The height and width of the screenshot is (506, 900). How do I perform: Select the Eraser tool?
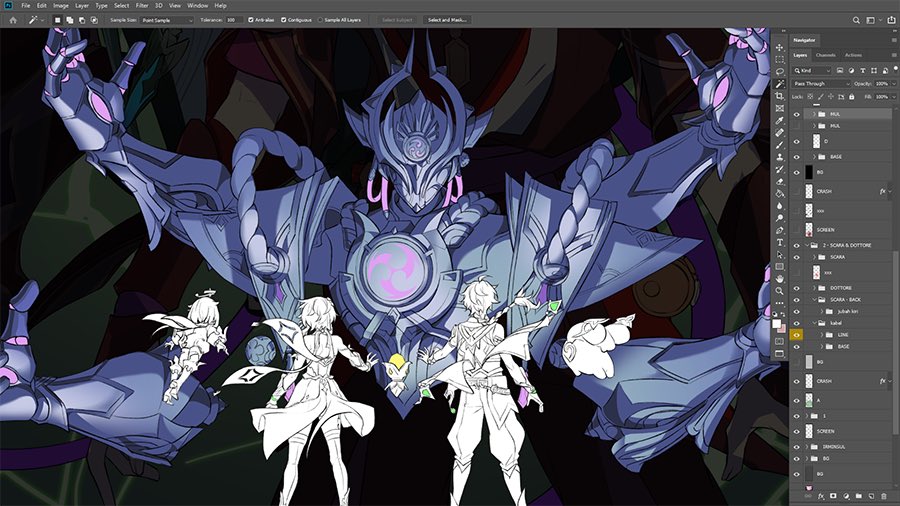click(779, 181)
